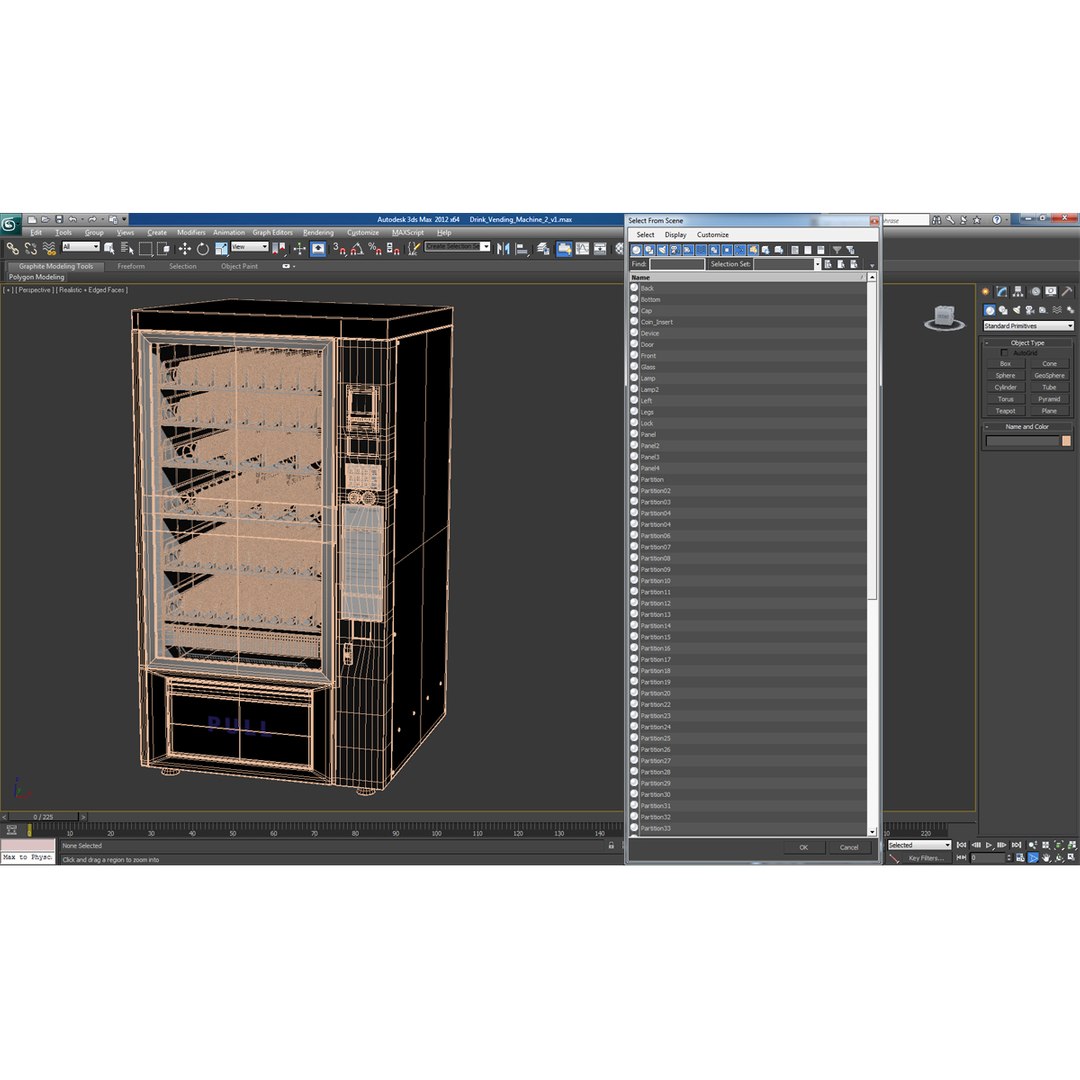
Task: Open the Modifiers menu
Action: (191, 233)
